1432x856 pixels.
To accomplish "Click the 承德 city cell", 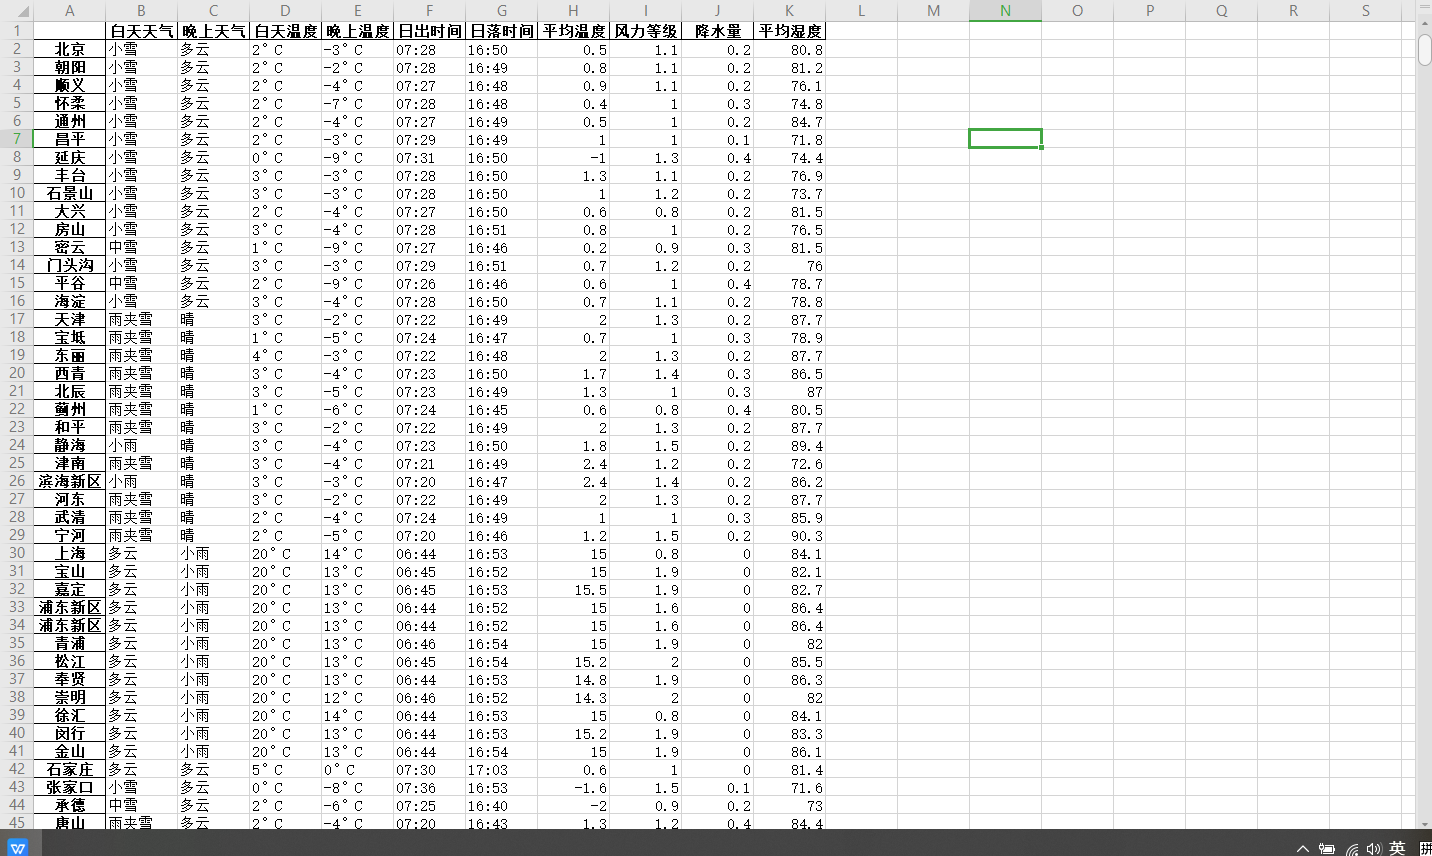I will tap(69, 805).
